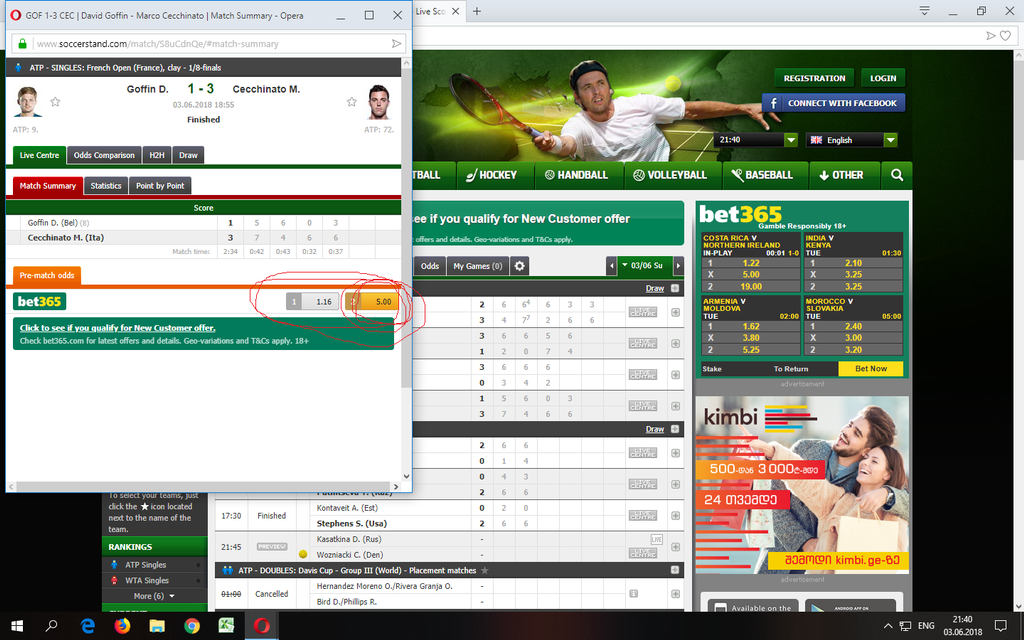The image size is (1024, 640).
Task: Click LIVE icon for Kasatkina match
Action: (x=656, y=539)
